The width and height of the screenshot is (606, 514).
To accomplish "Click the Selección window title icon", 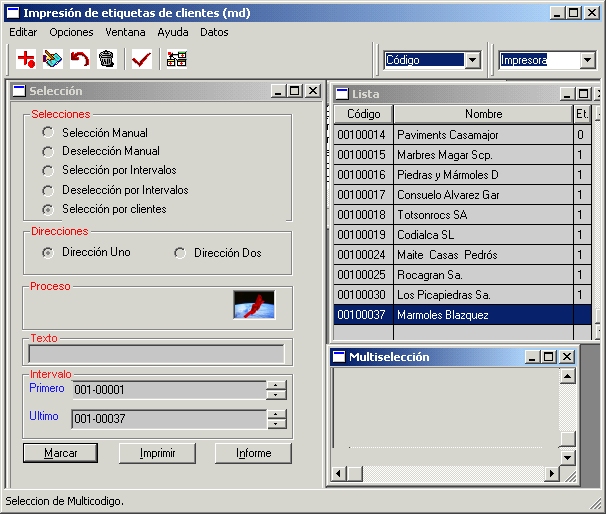I will 19,91.
